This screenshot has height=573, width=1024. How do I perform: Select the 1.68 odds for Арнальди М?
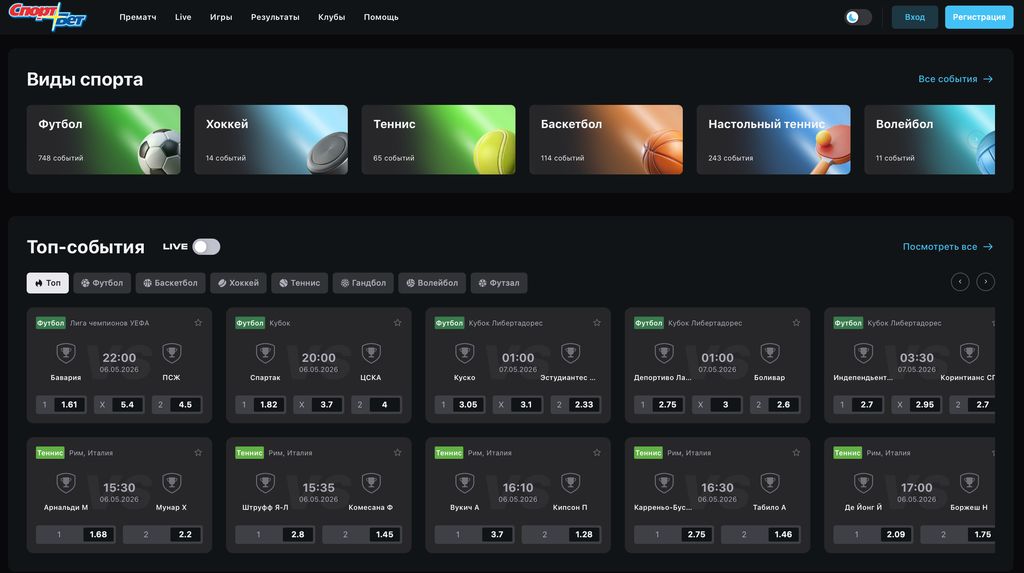click(76, 535)
